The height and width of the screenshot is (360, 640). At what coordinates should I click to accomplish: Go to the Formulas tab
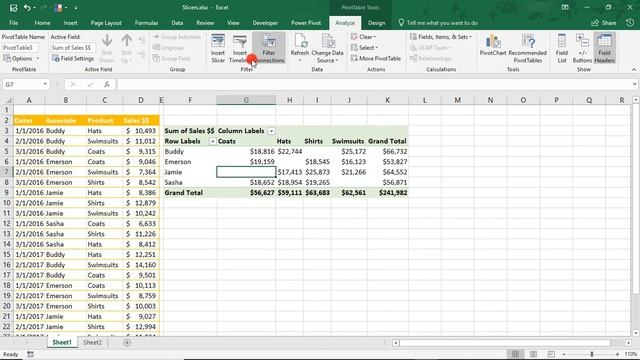point(146,23)
